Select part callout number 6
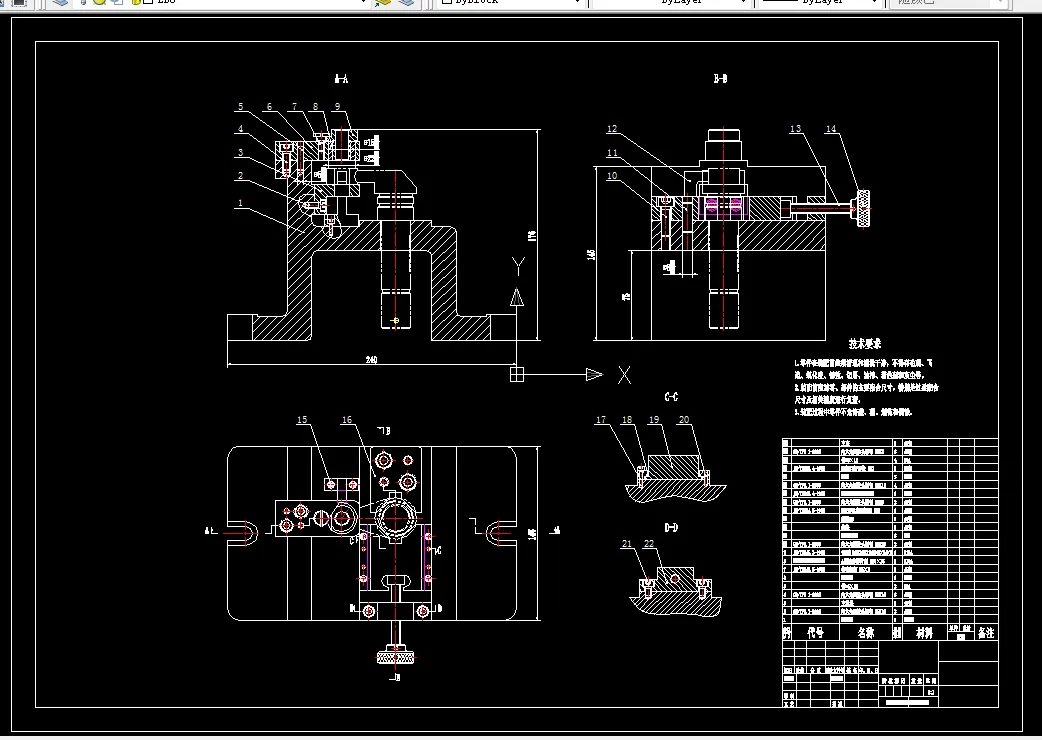 [x=269, y=106]
